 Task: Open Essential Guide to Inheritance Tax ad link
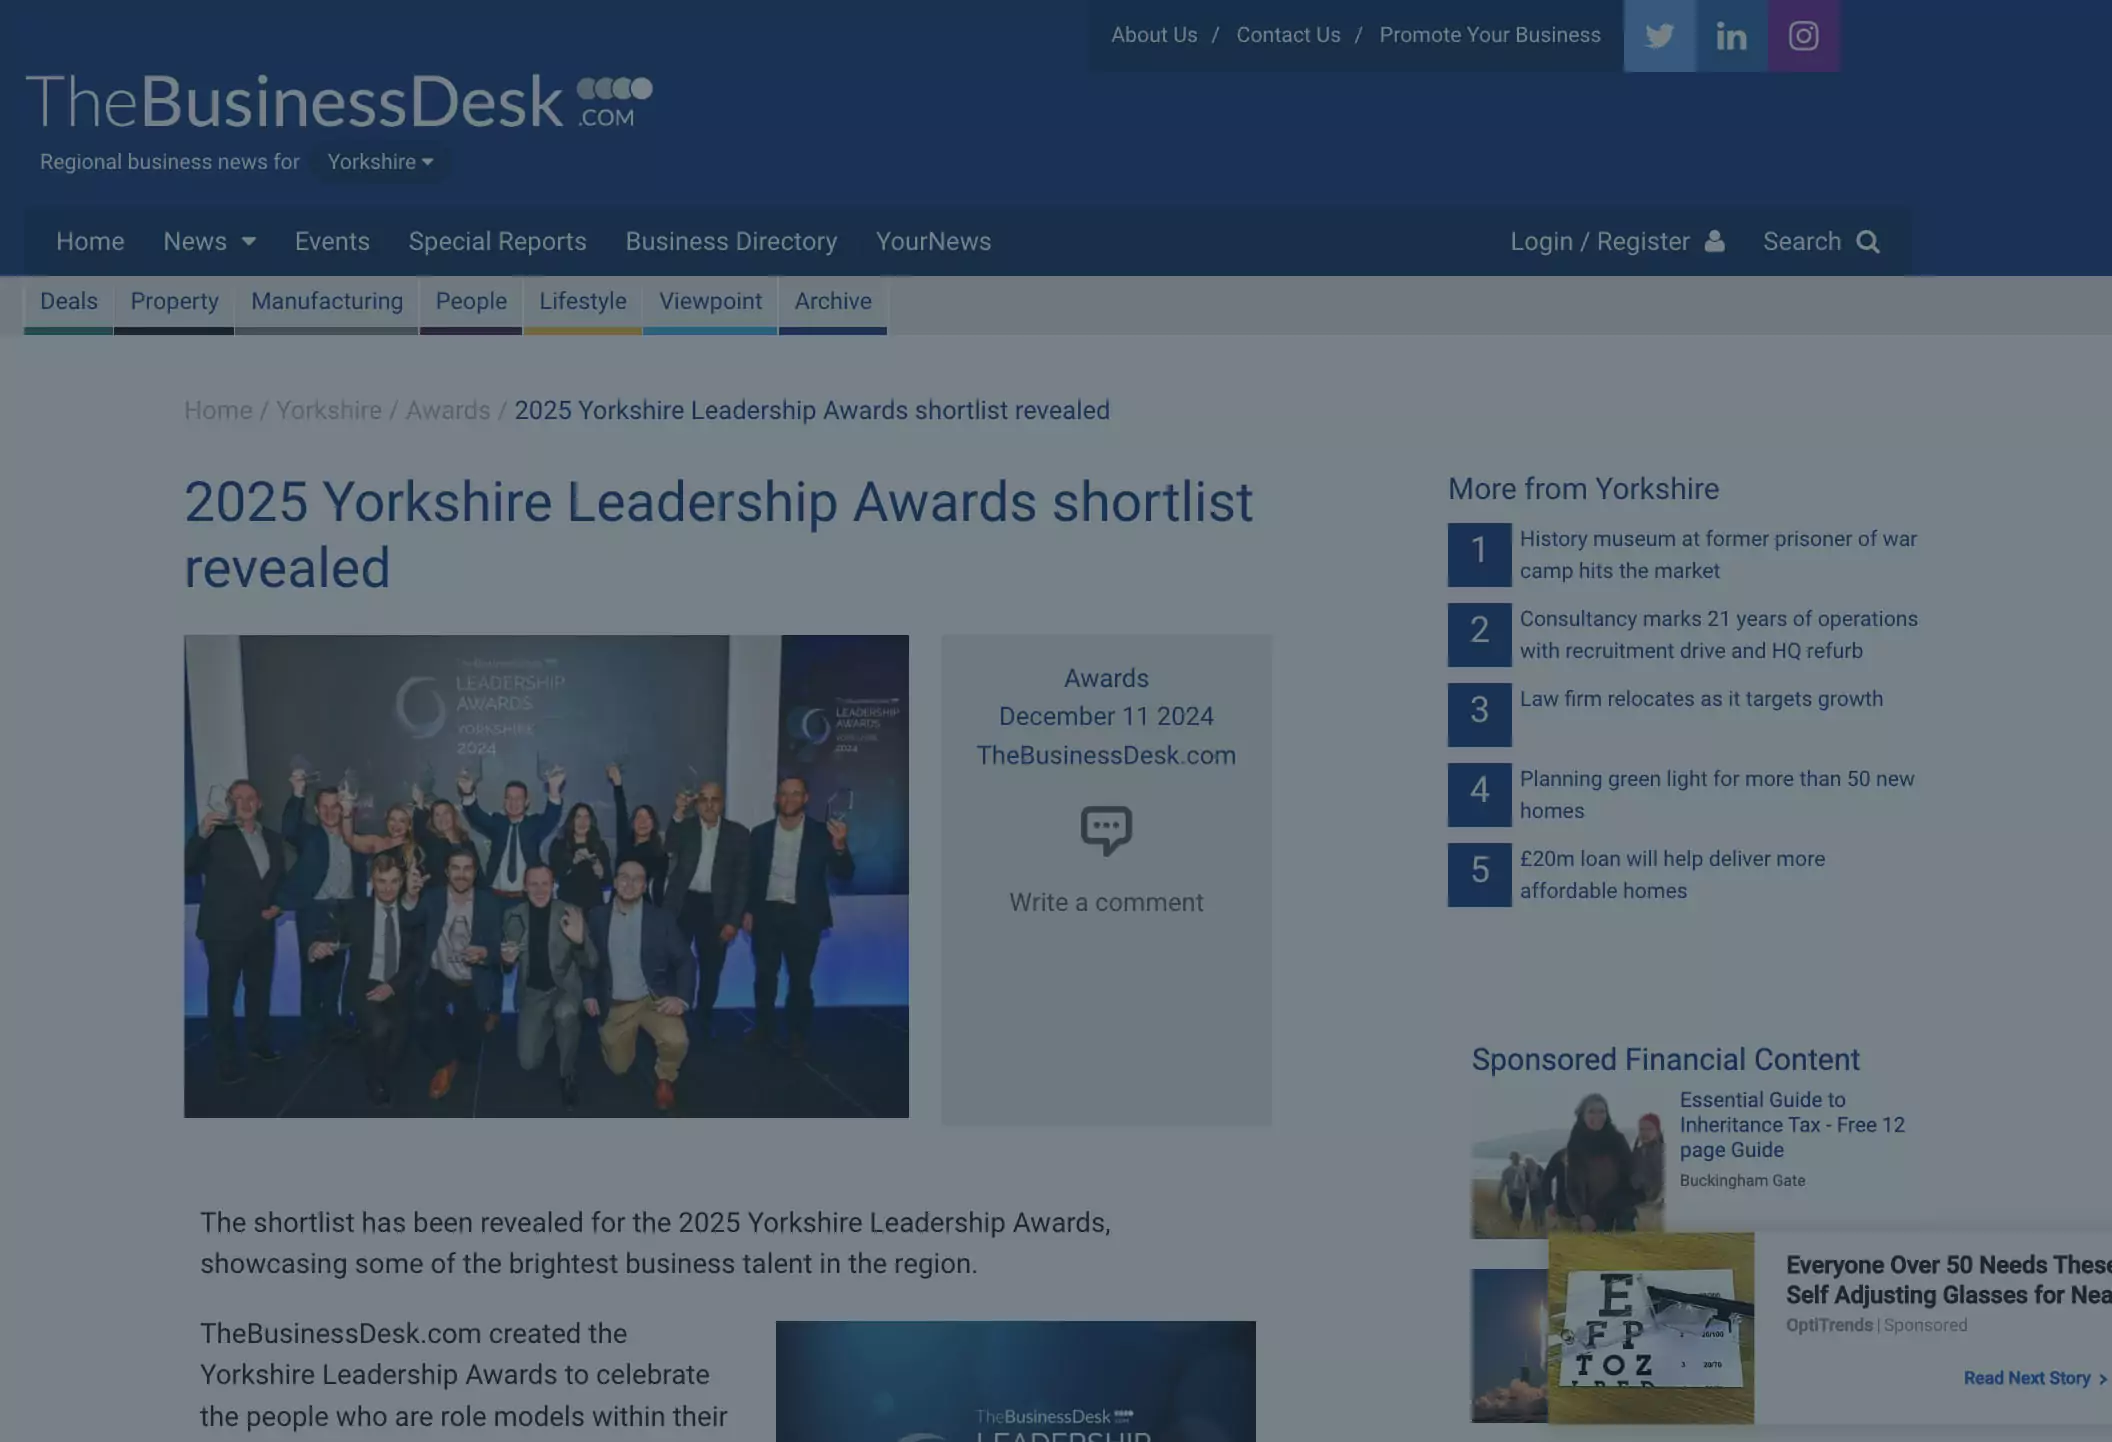point(1792,1125)
